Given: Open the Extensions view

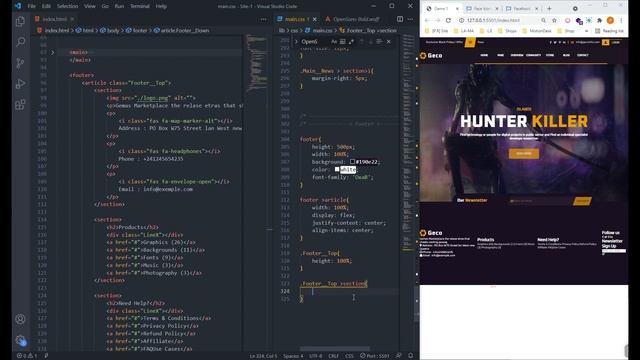Looking at the screenshot, I should [20, 104].
